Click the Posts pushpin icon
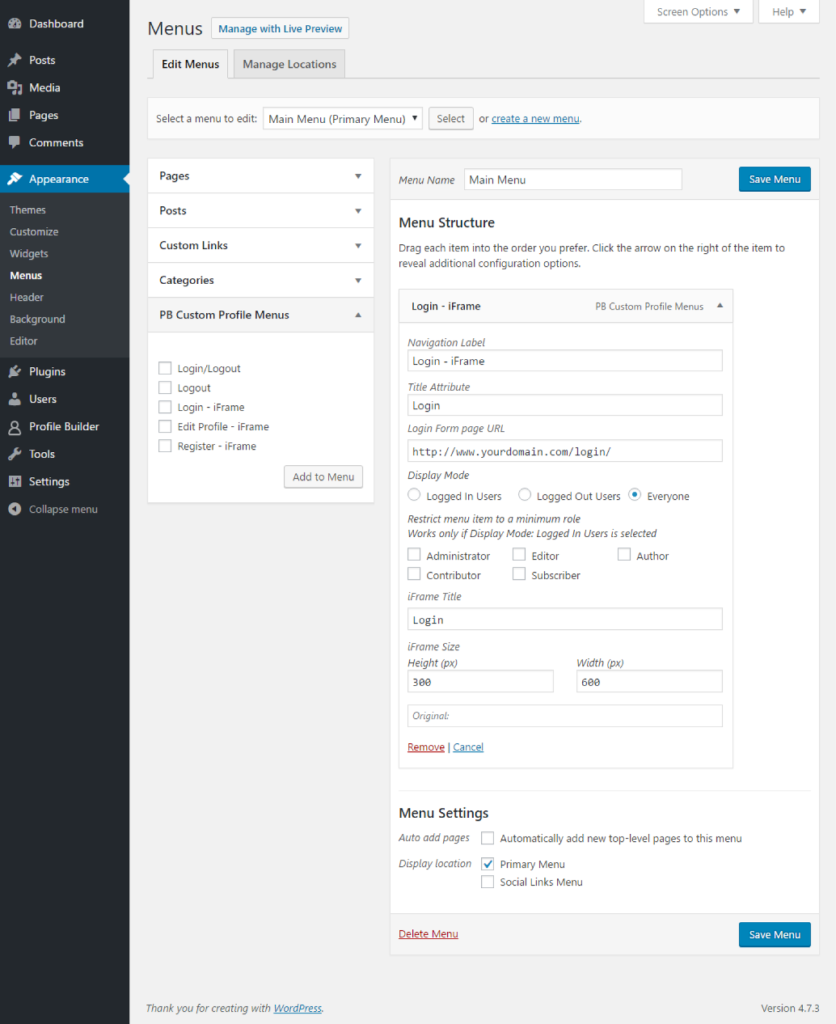This screenshot has height=1024, width=836. pyautogui.click(x=15, y=61)
